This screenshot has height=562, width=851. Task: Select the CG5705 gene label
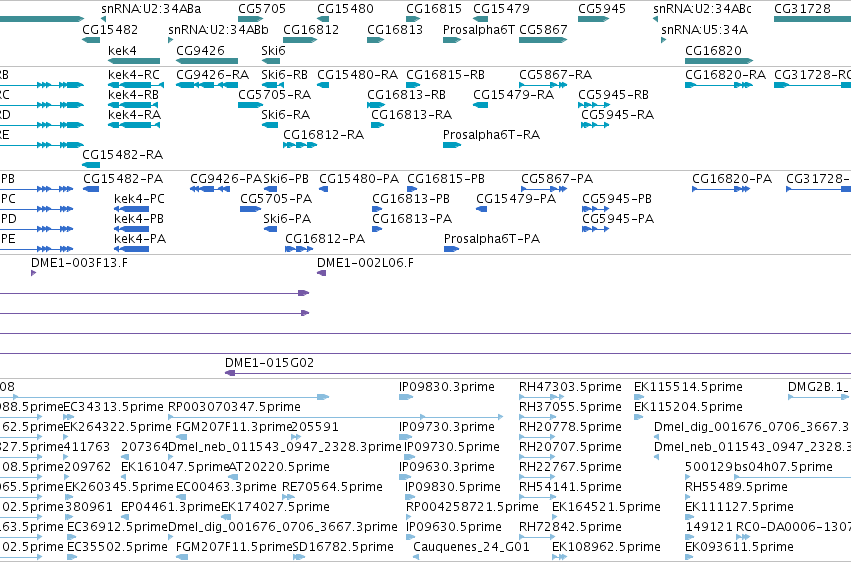tap(262, 9)
